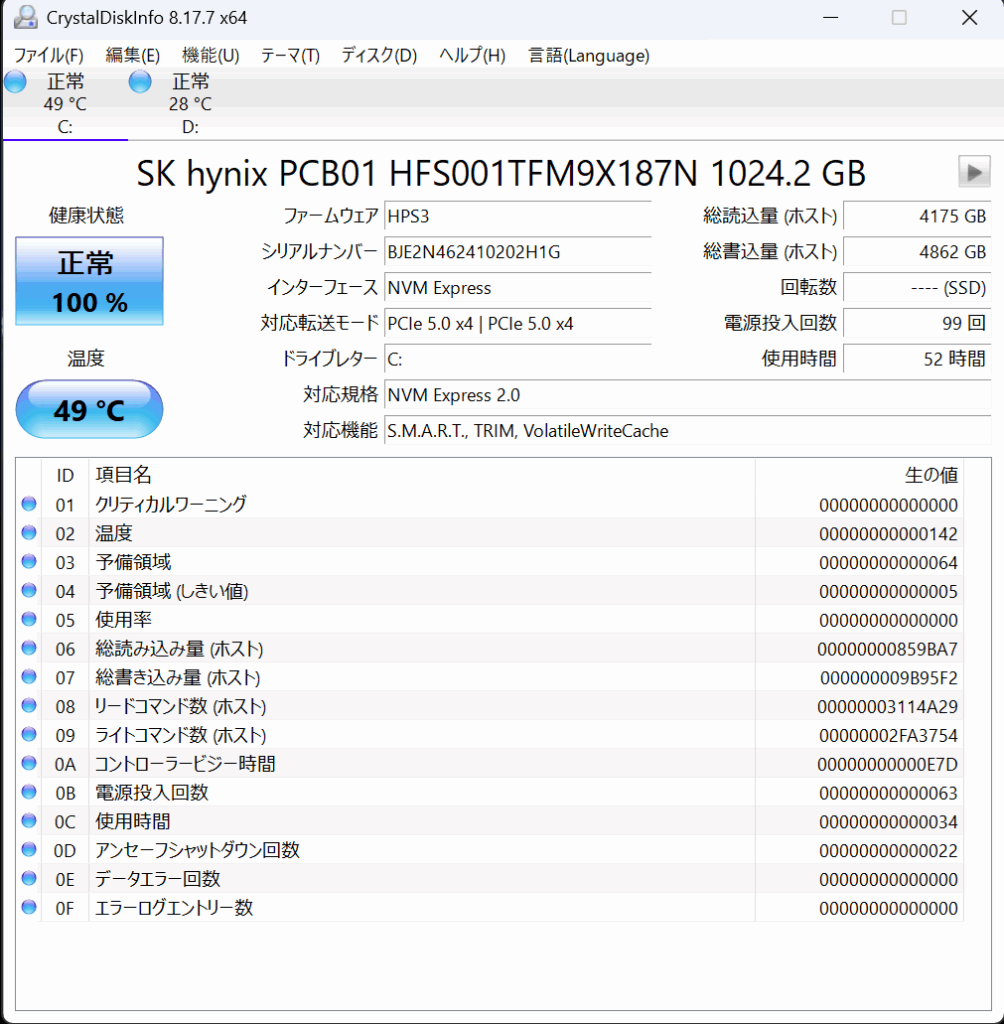Click status icon for コントローラービジー時間 row
This screenshot has height=1024, width=1004.
pyautogui.click(x=29, y=763)
